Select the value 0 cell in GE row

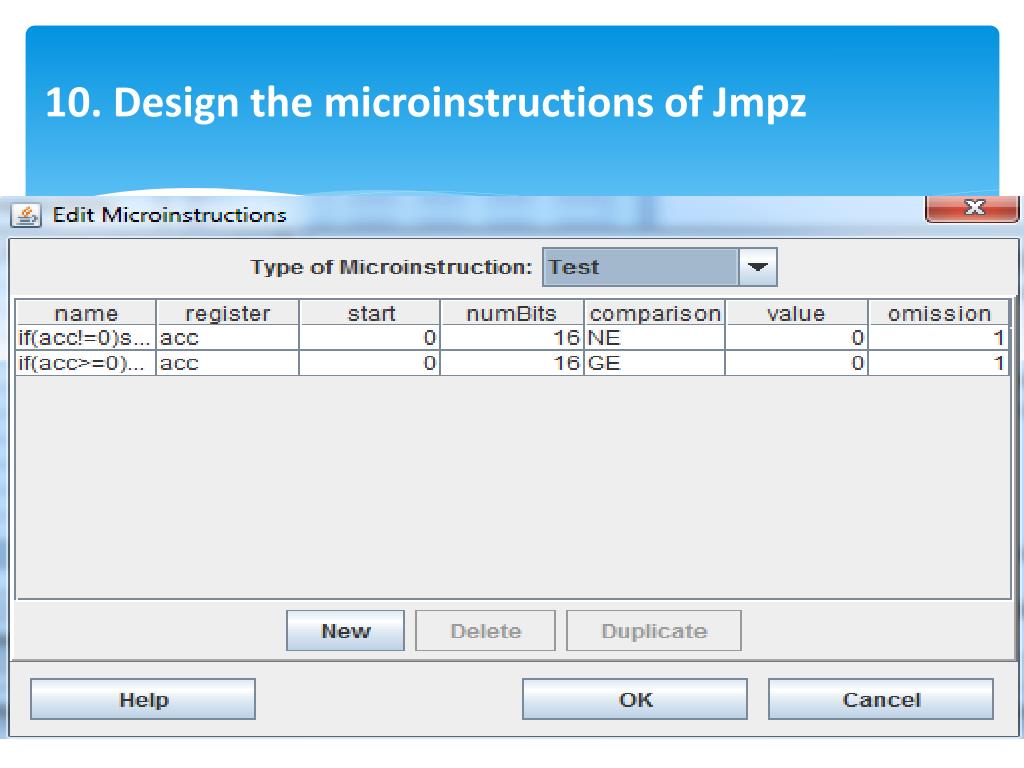(x=797, y=363)
